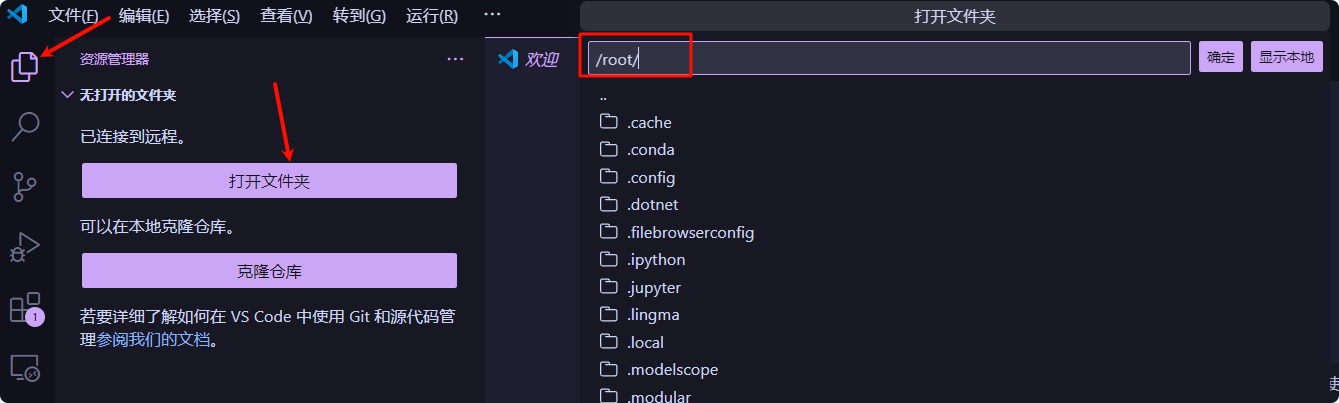Expand the menu bar overflow ellipsis

click(x=491, y=15)
